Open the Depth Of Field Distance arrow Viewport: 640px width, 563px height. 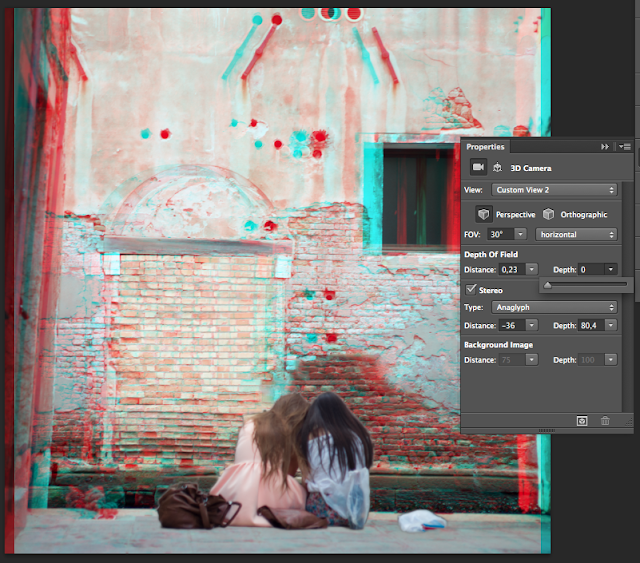pos(531,269)
